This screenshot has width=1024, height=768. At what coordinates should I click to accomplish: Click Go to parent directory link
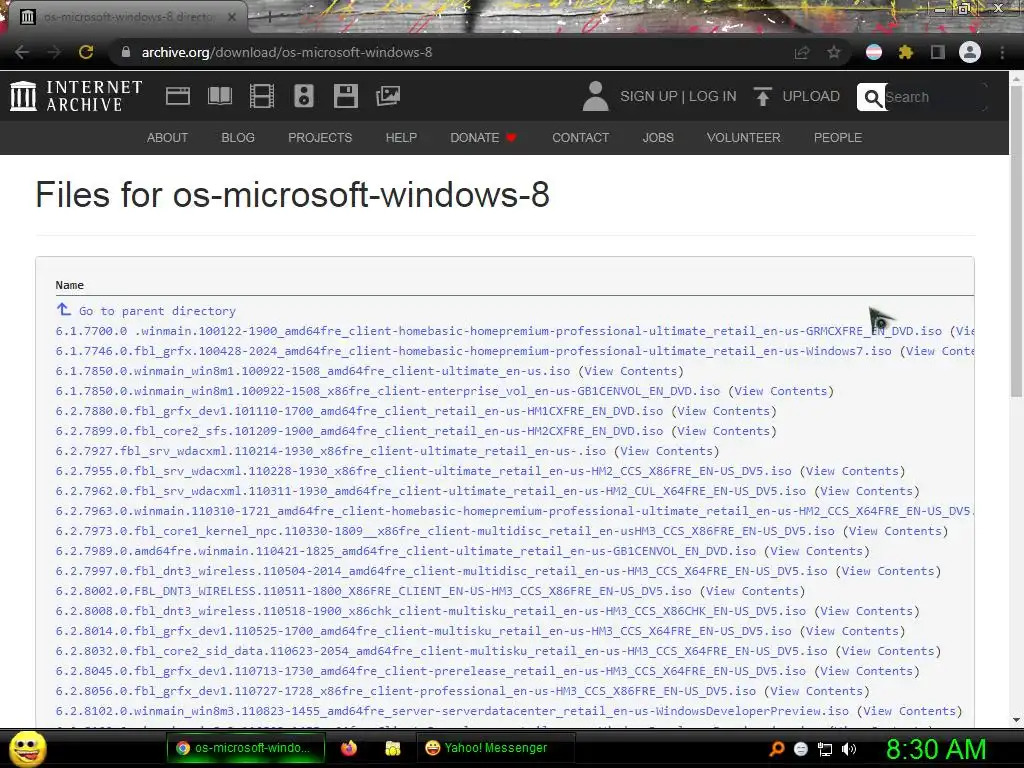157,311
